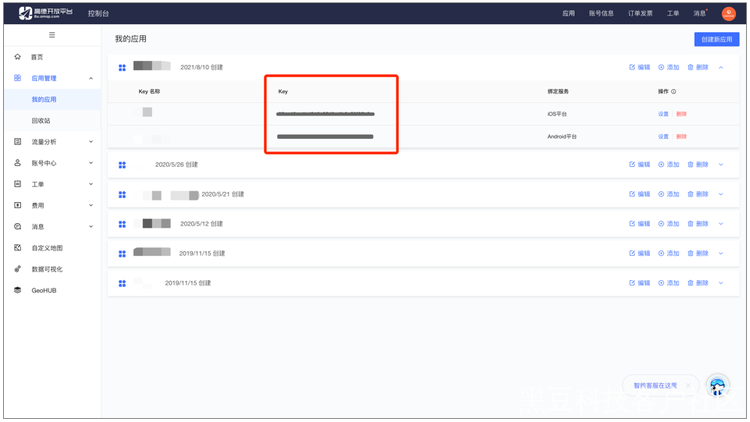Add a key to the 2021/8/10 app

(669, 67)
